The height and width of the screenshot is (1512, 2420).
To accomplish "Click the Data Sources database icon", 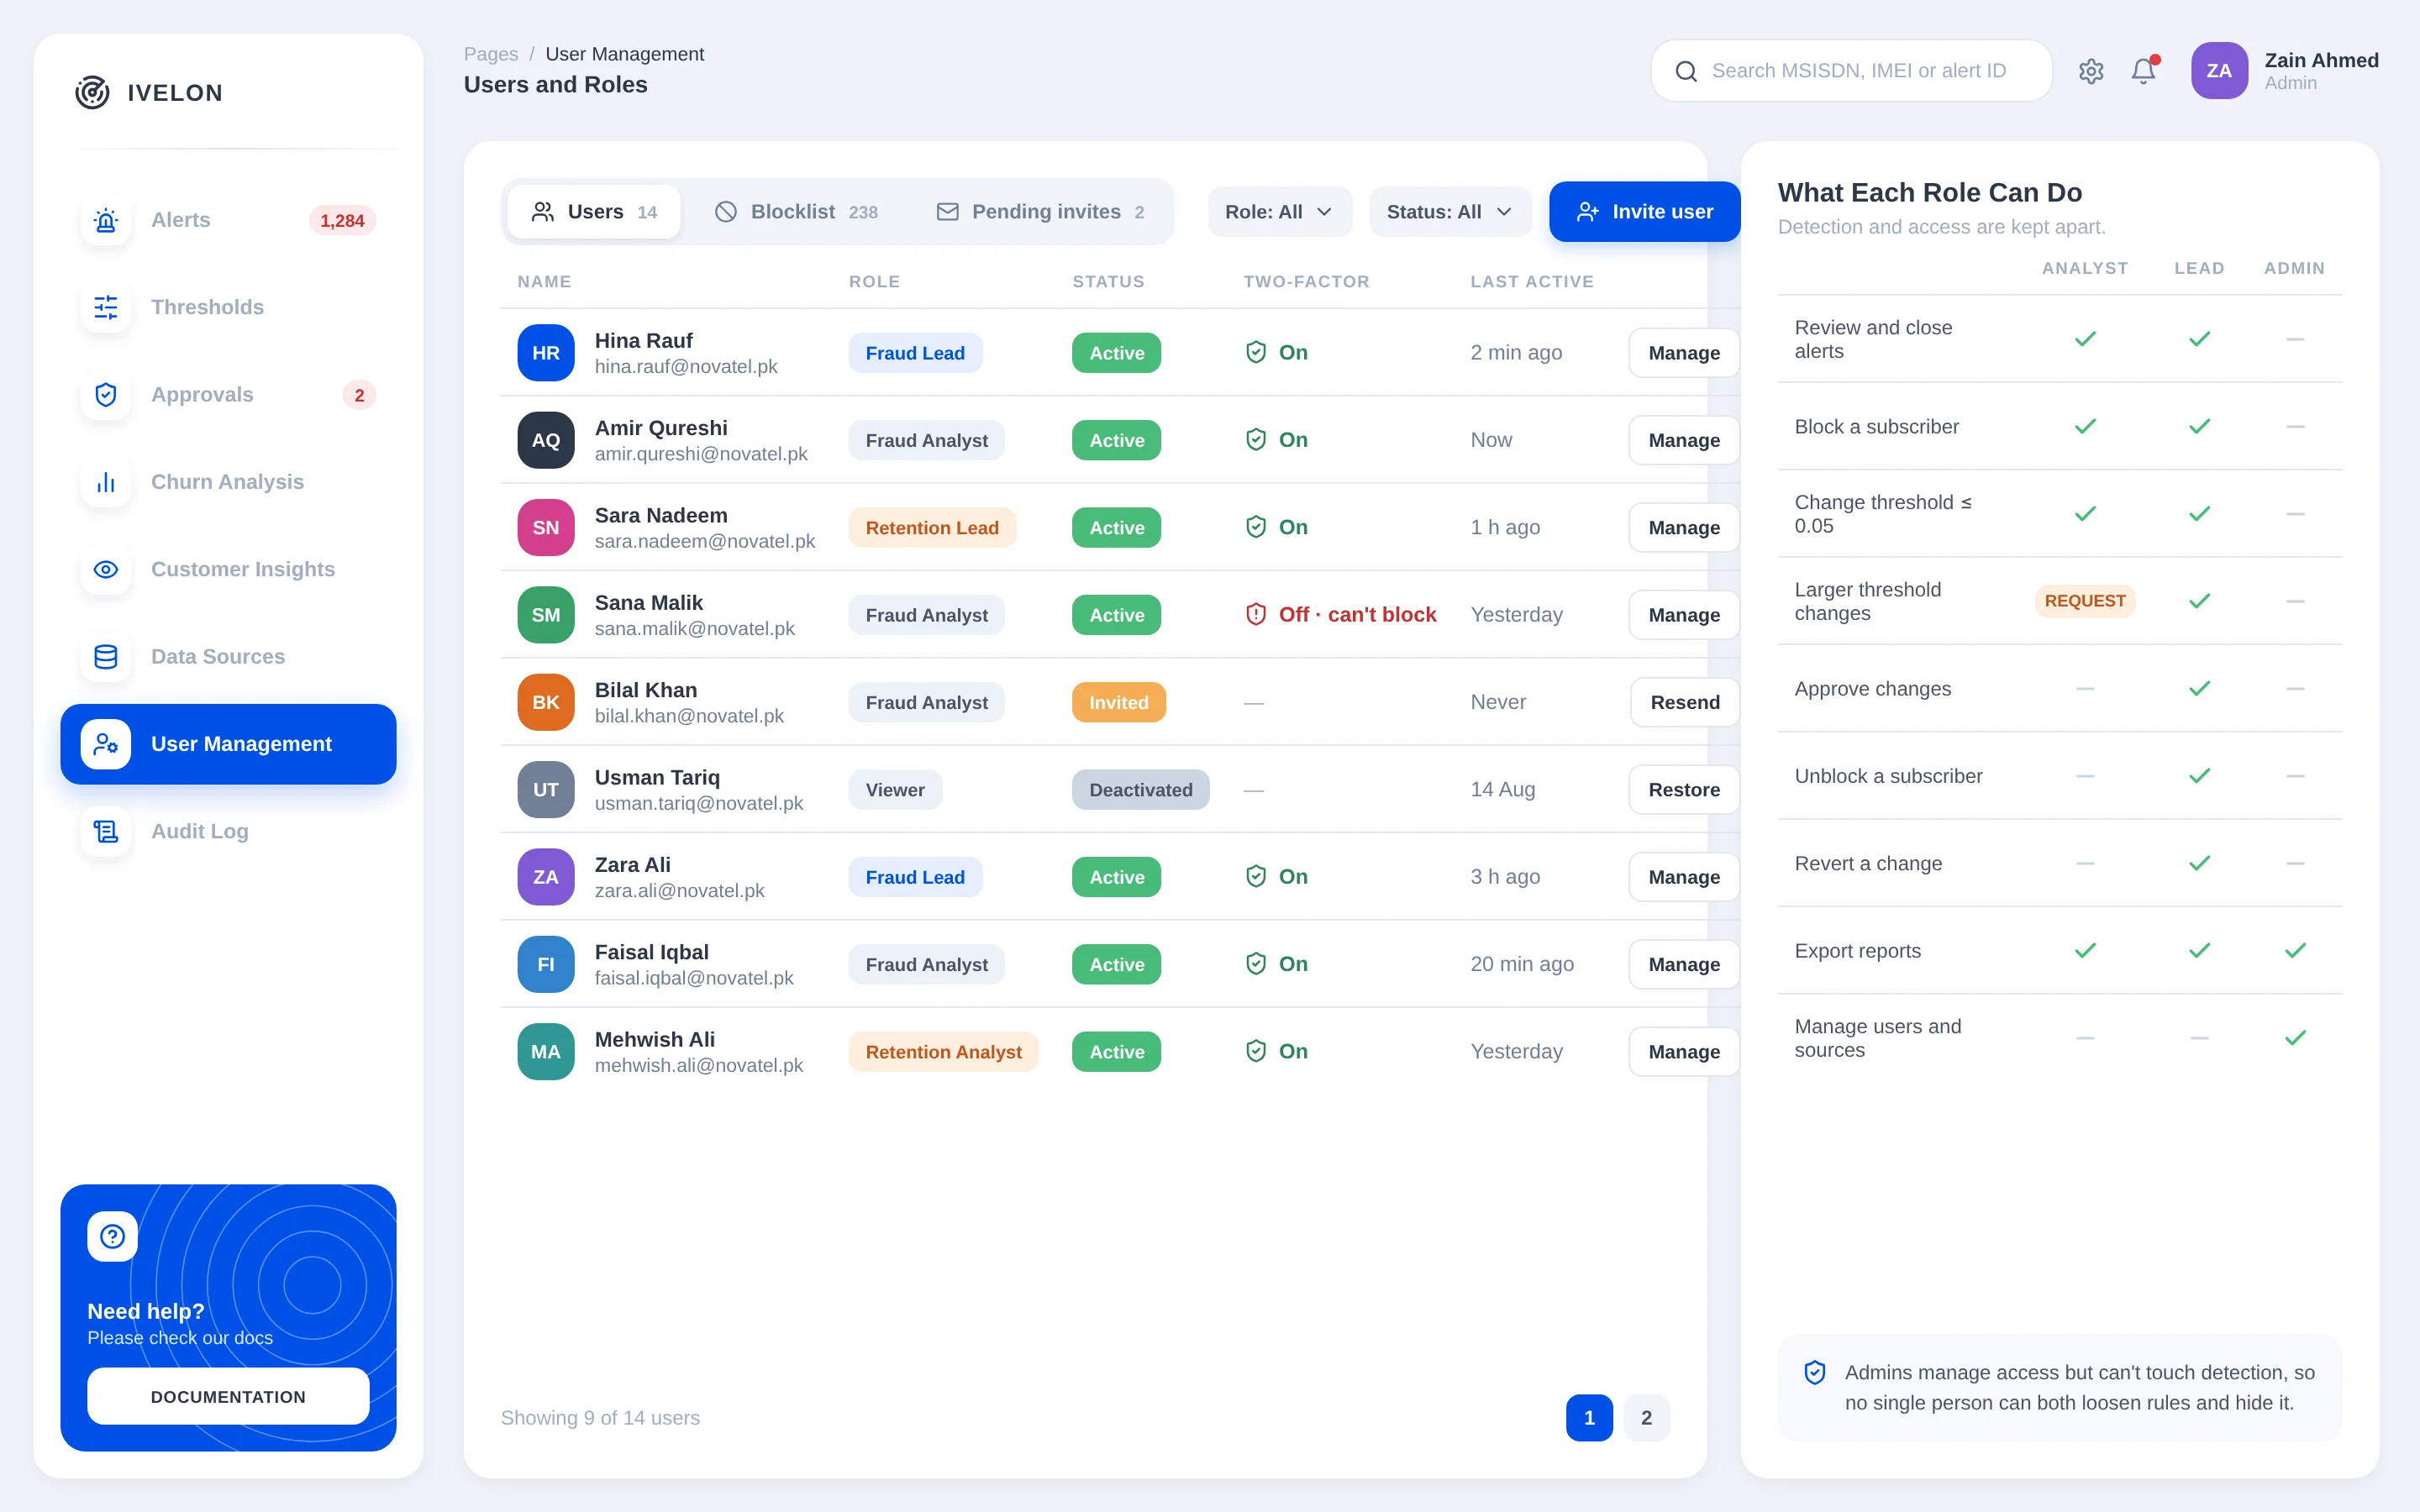I will [x=106, y=656].
